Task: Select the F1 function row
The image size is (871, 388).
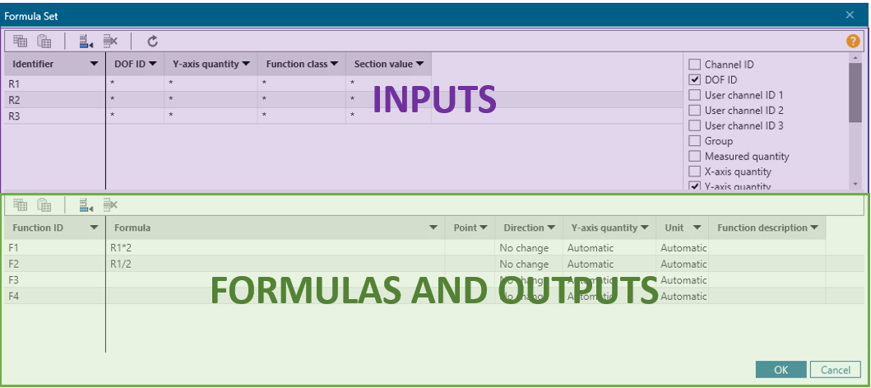Action: (415, 248)
